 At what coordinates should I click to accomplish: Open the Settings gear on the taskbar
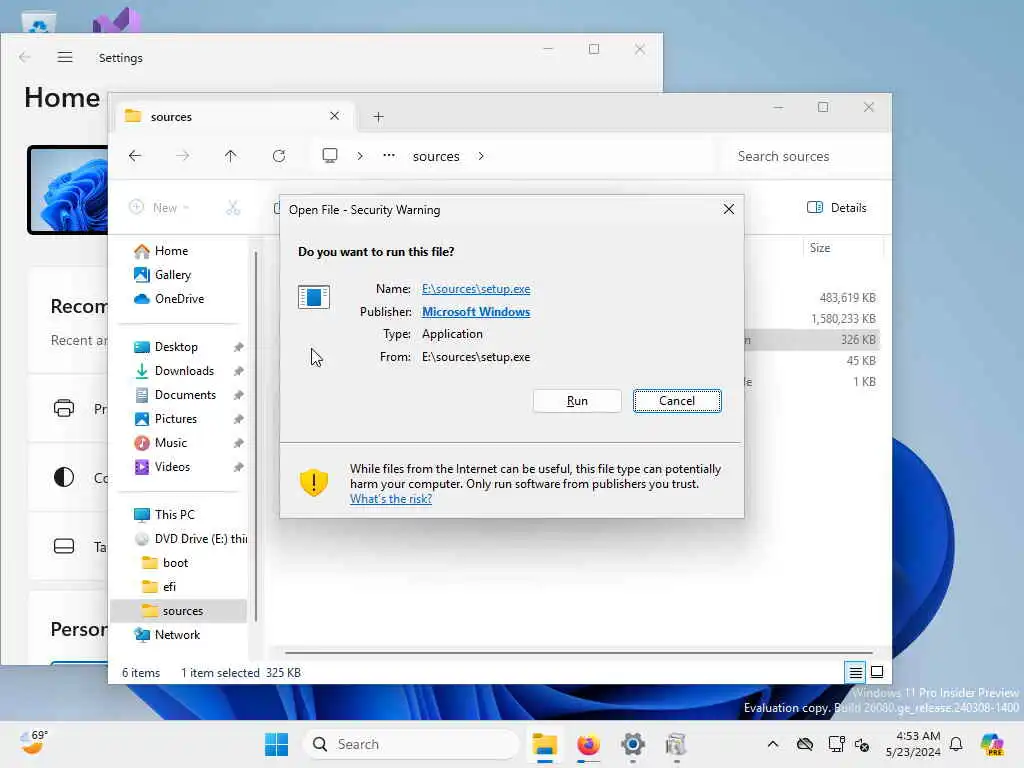[632, 744]
